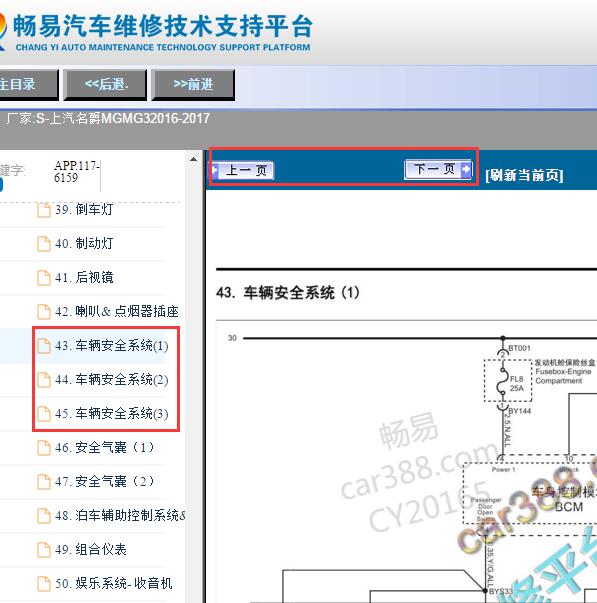This screenshot has height=603, width=597.
Task: Open the page icon beside 49. 组合仪表
Action: point(44,550)
